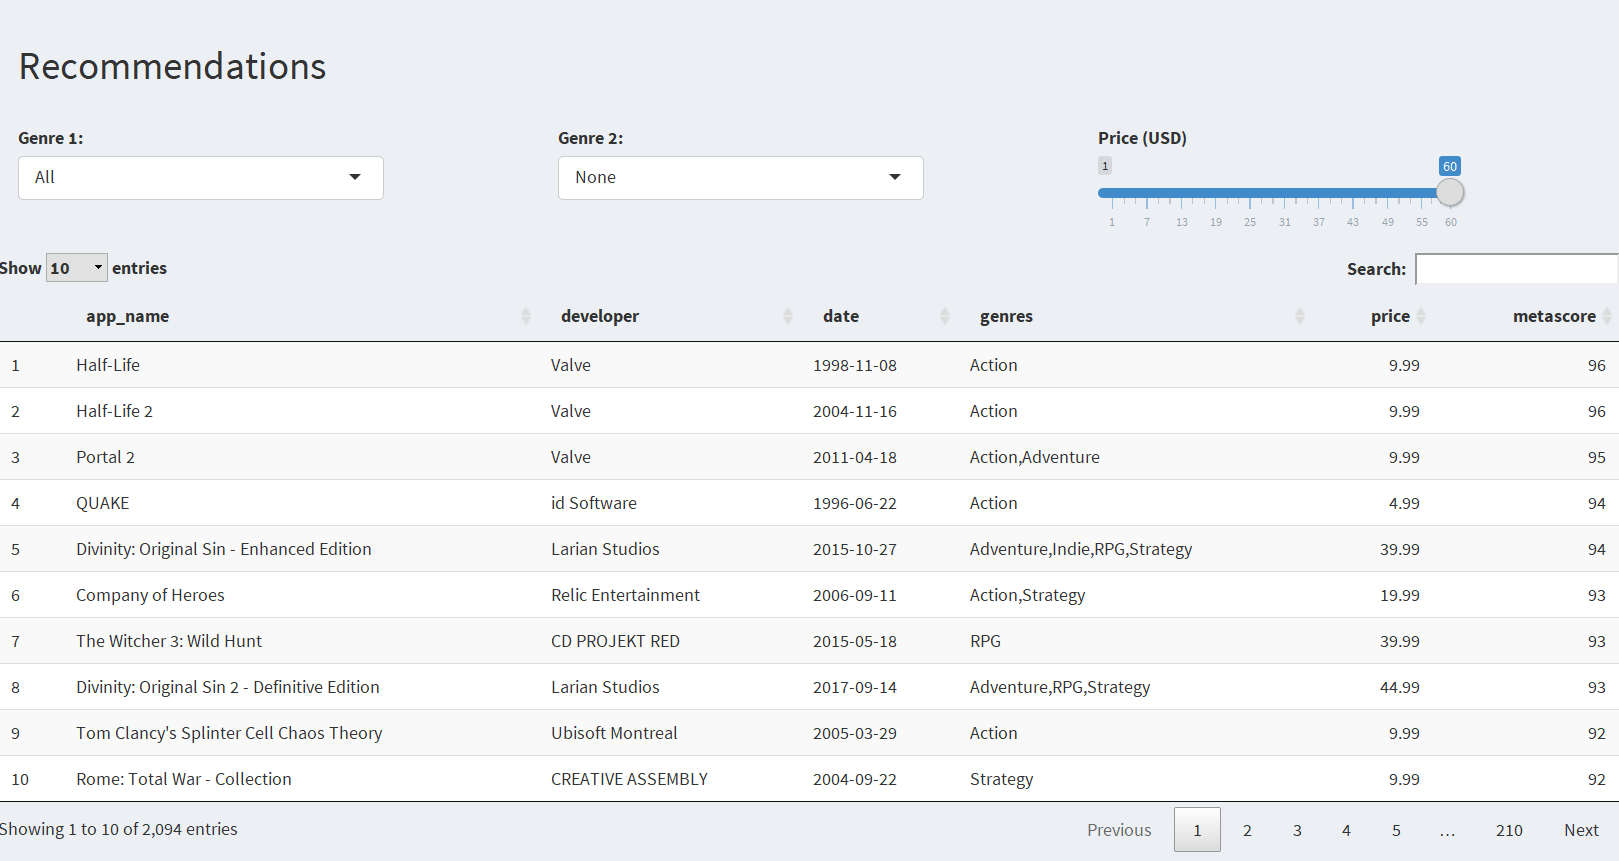Screen dimensions: 1619x861
Task: Click the Next pagination button
Action: 1581,830
